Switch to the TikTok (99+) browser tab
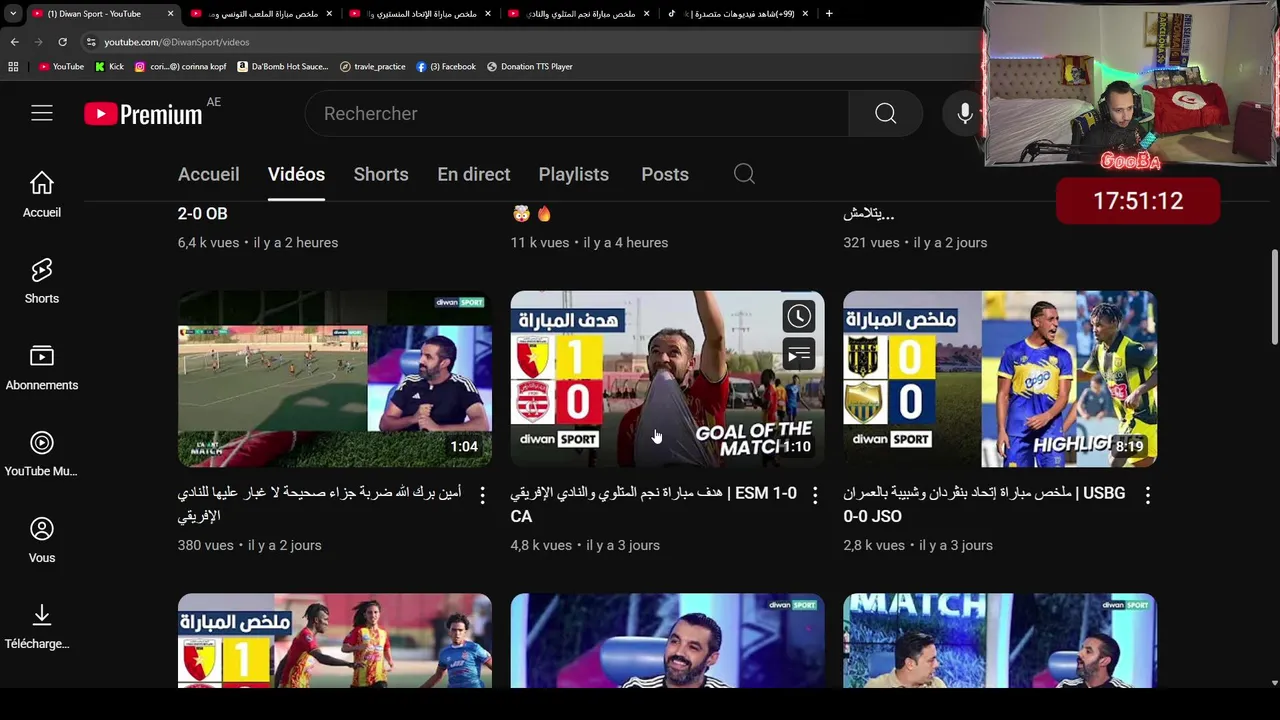Viewport: 1280px width, 720px height. [x=740, y=14]
